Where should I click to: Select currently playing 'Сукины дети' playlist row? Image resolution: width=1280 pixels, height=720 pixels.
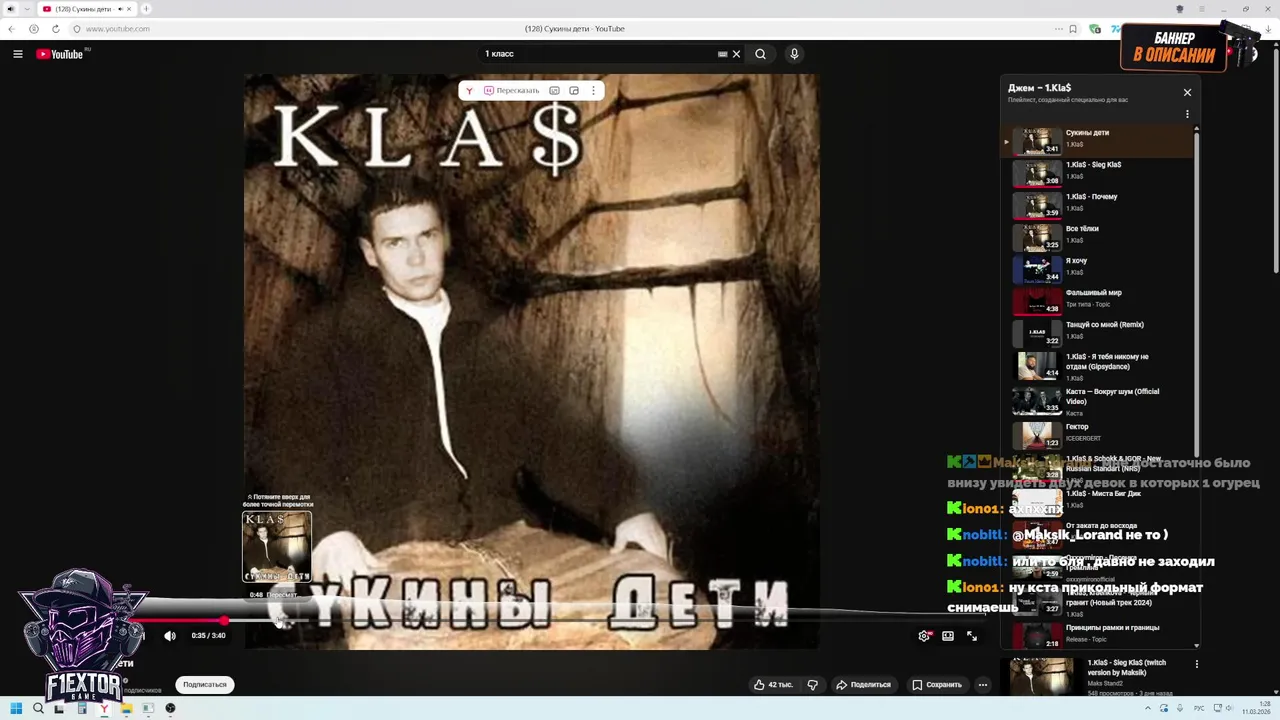1098,141
